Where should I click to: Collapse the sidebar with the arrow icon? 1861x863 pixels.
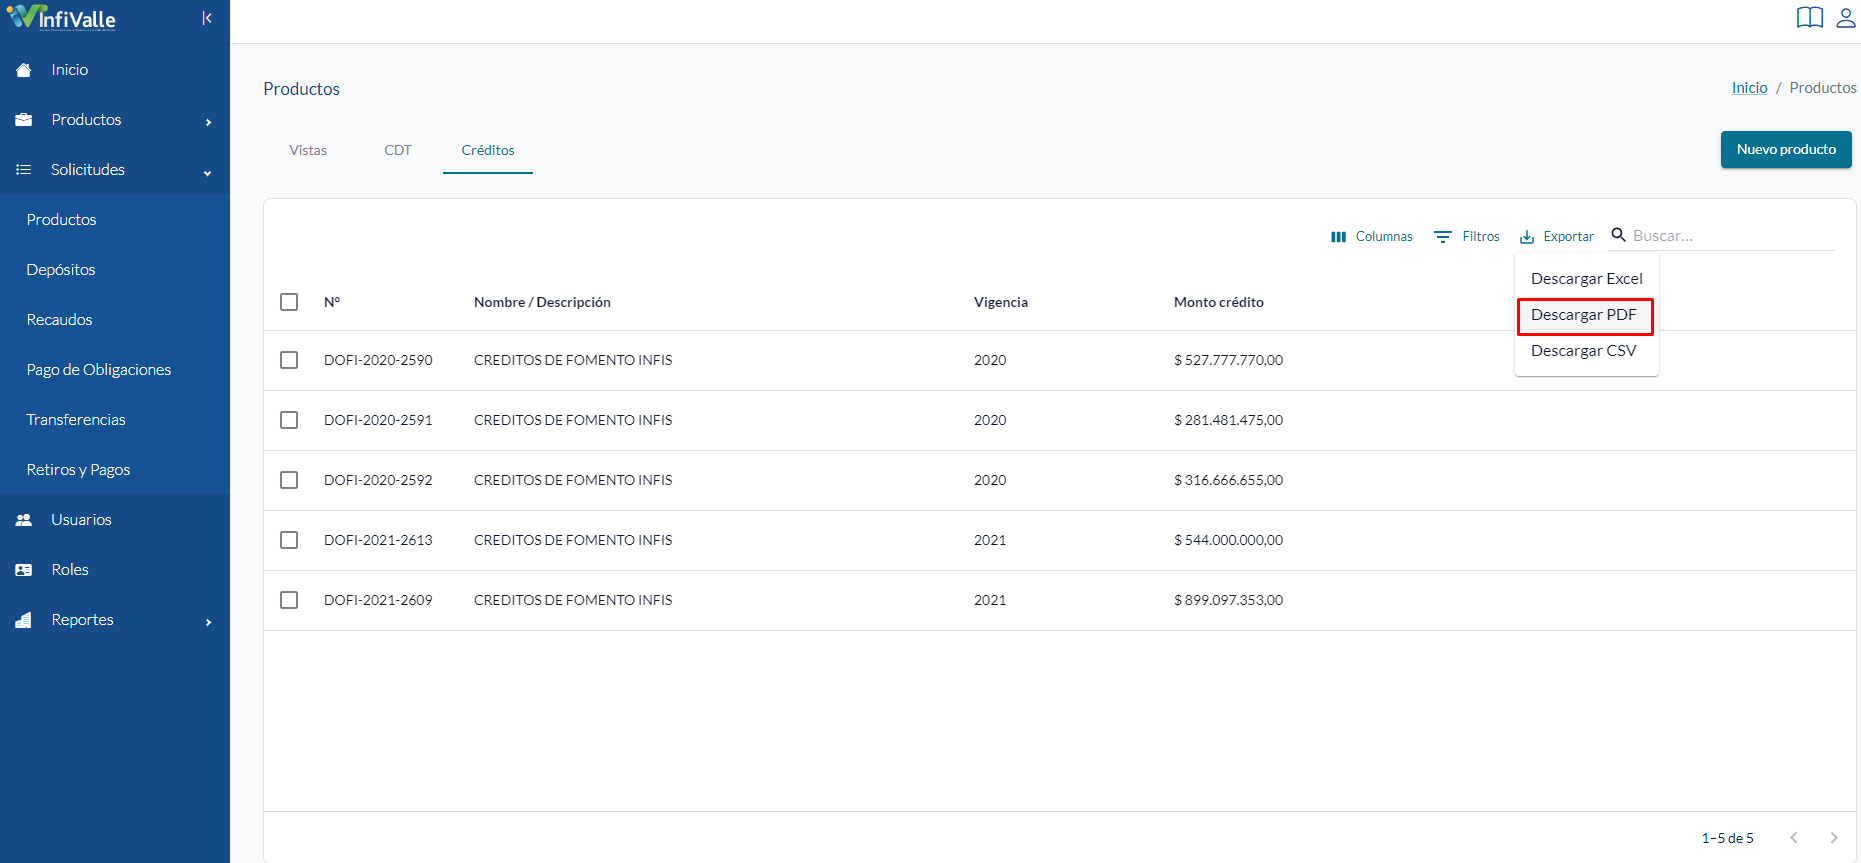coord(207,18)
